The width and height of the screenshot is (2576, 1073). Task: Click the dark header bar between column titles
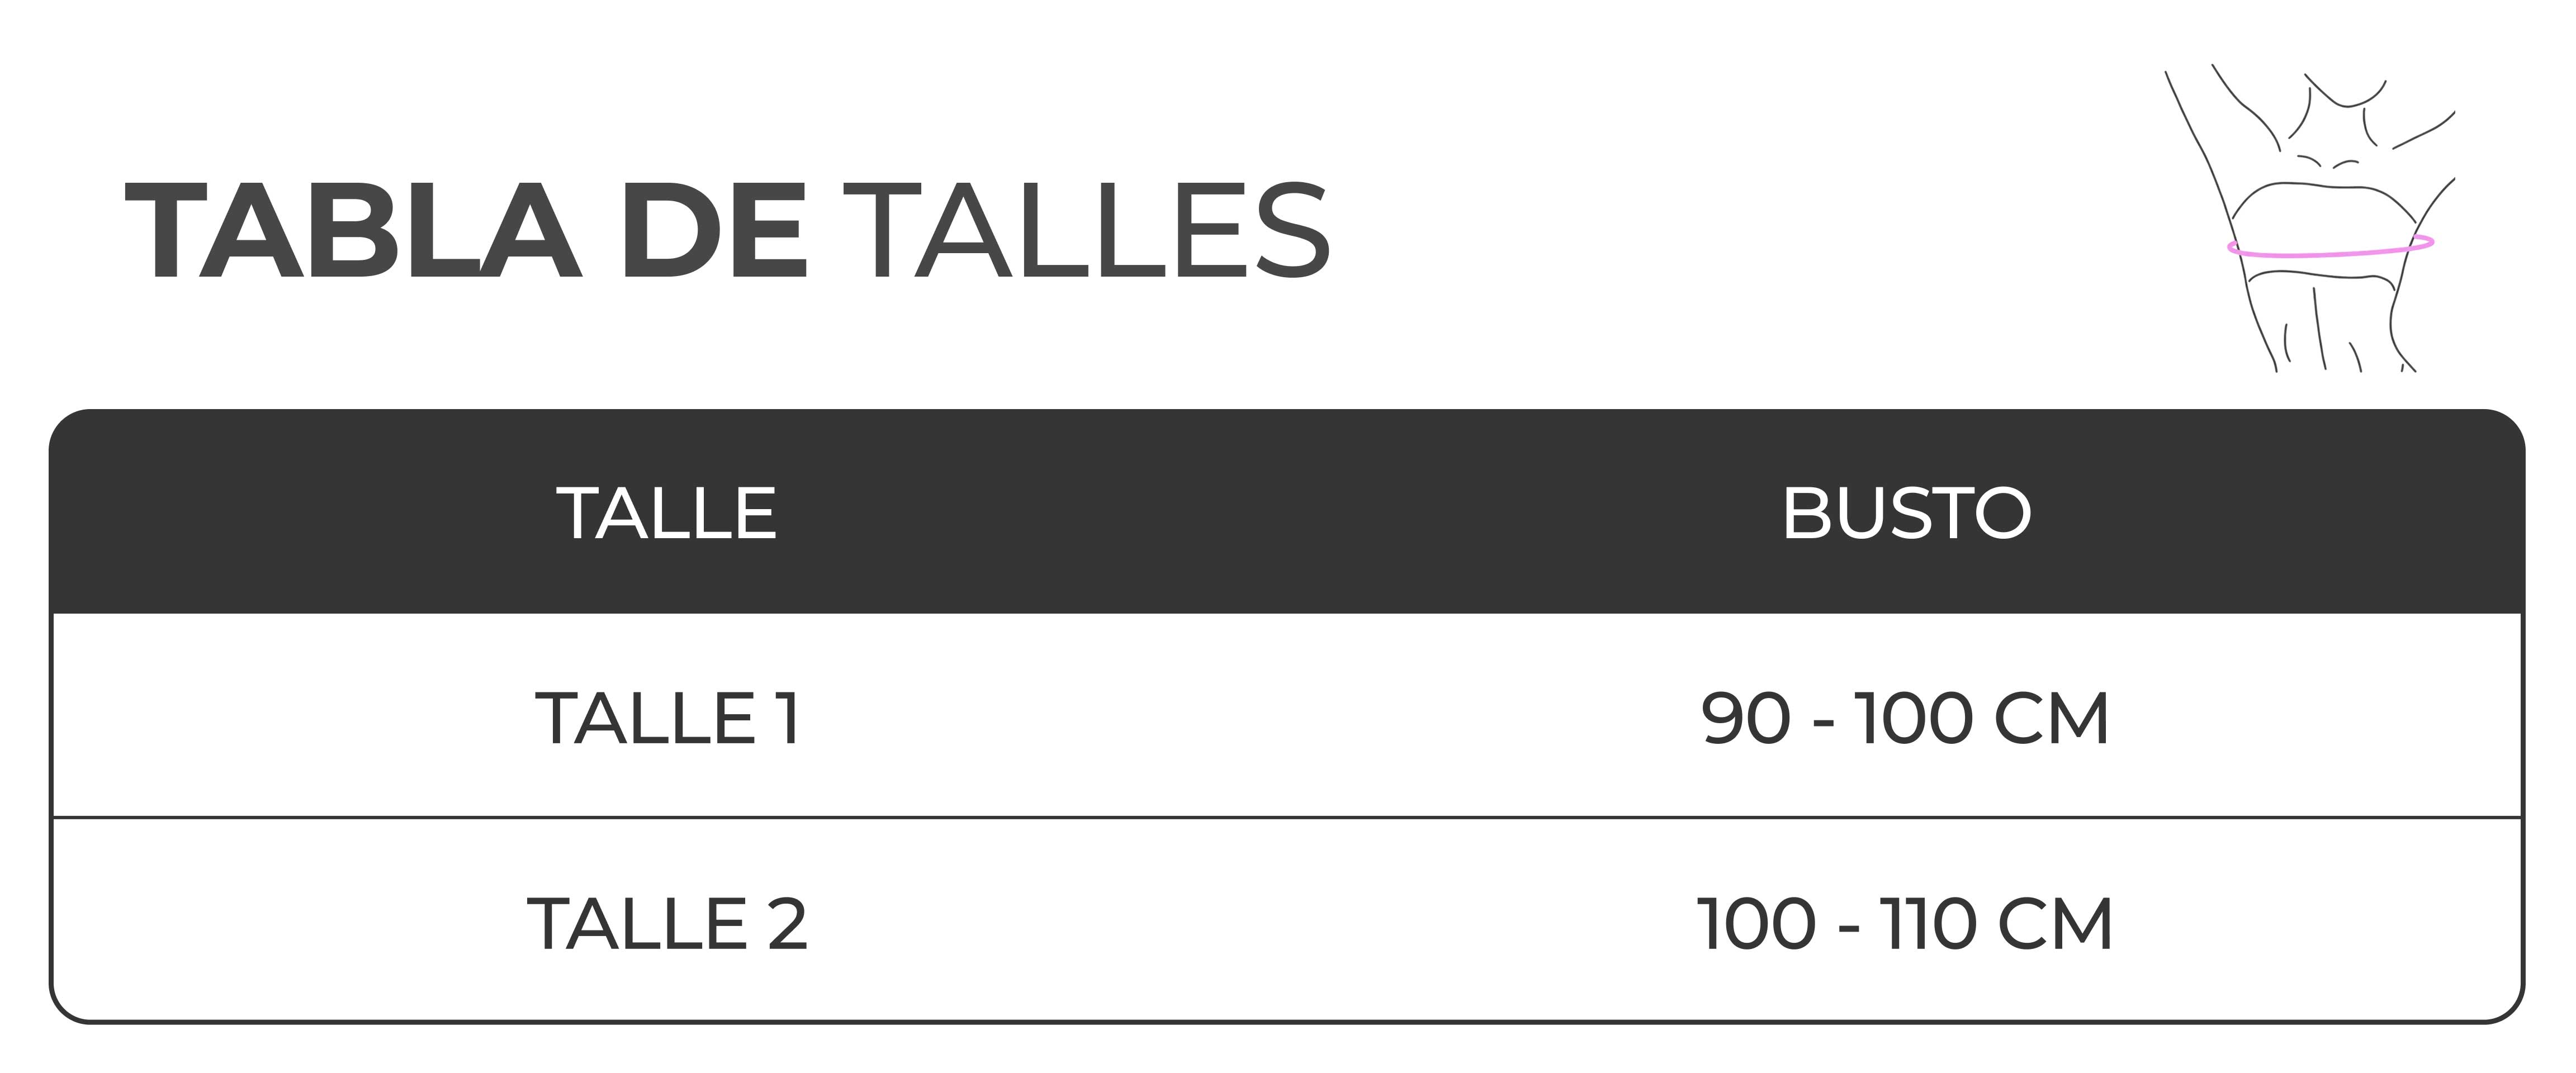click(x=1280, y=514)
